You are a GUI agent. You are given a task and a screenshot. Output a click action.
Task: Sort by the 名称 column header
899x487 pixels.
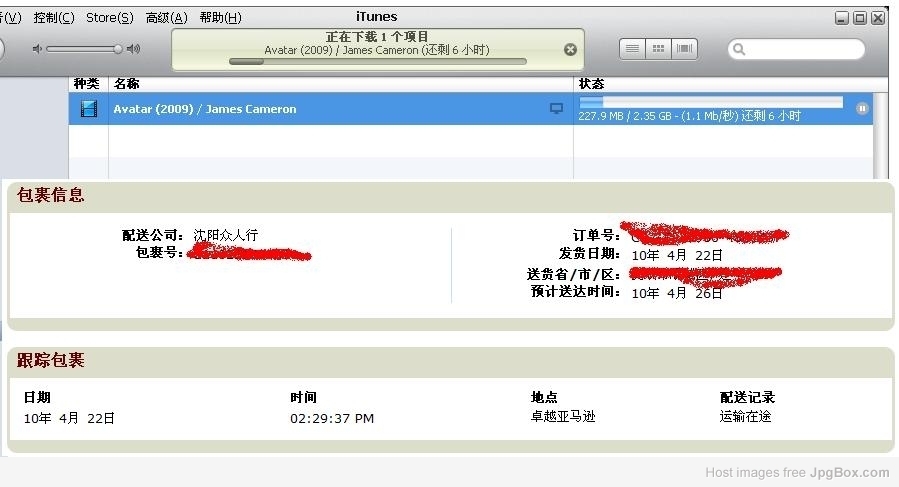(x=340, y=84)
